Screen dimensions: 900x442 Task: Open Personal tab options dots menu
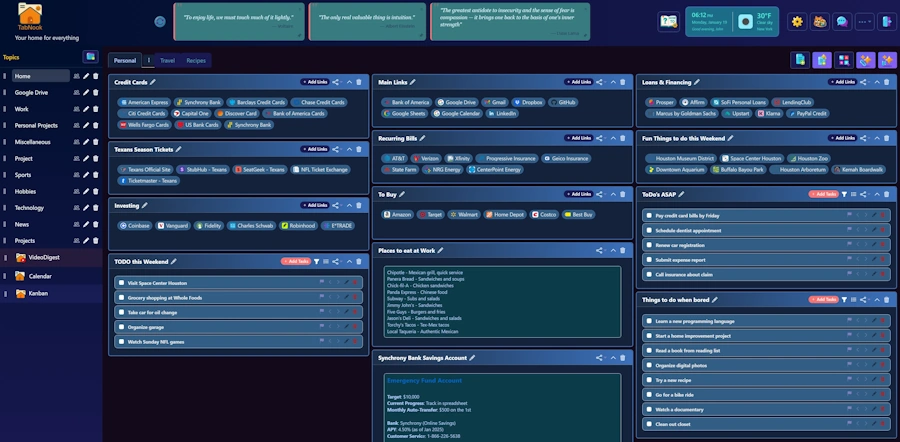click(149, 60)
